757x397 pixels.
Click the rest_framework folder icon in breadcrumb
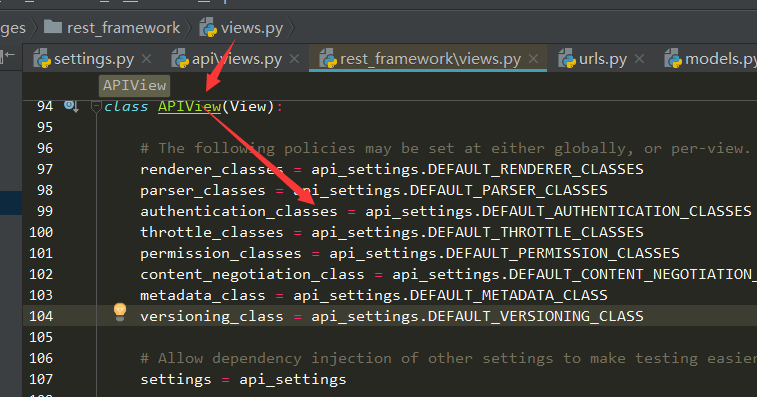click(x=53, y=27)
